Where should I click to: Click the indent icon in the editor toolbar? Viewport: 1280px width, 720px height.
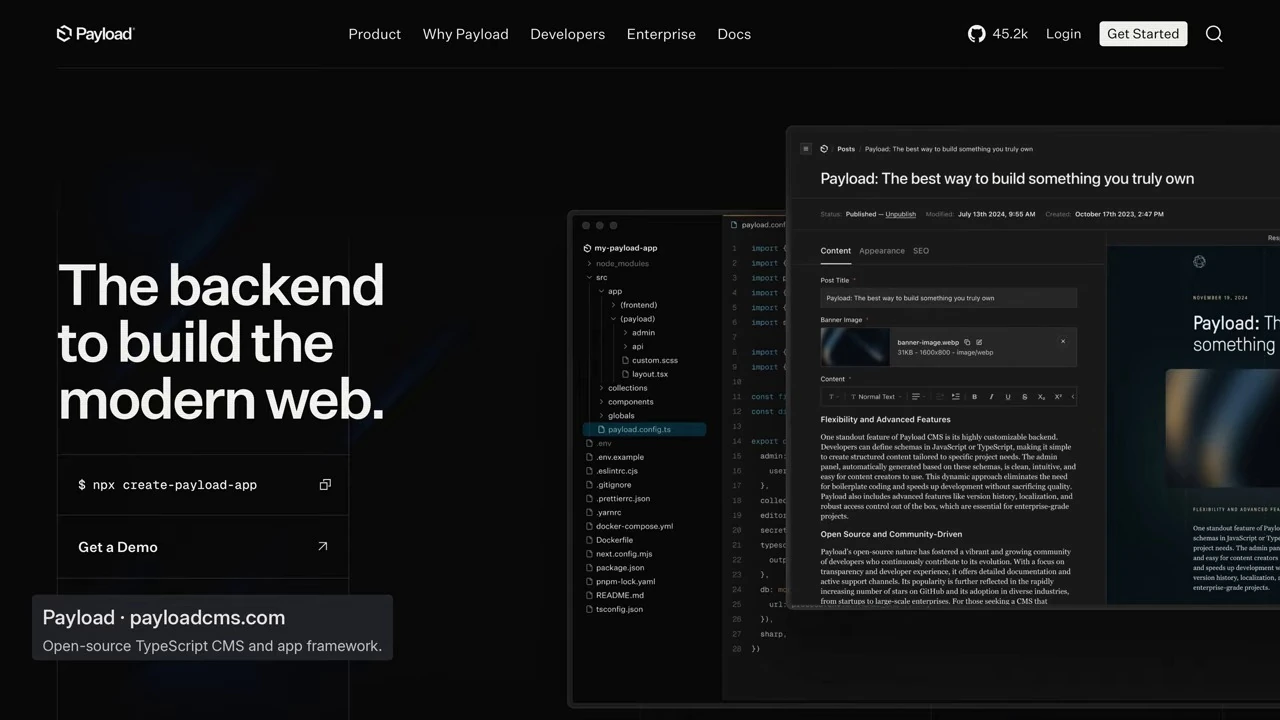pos(955,397)
